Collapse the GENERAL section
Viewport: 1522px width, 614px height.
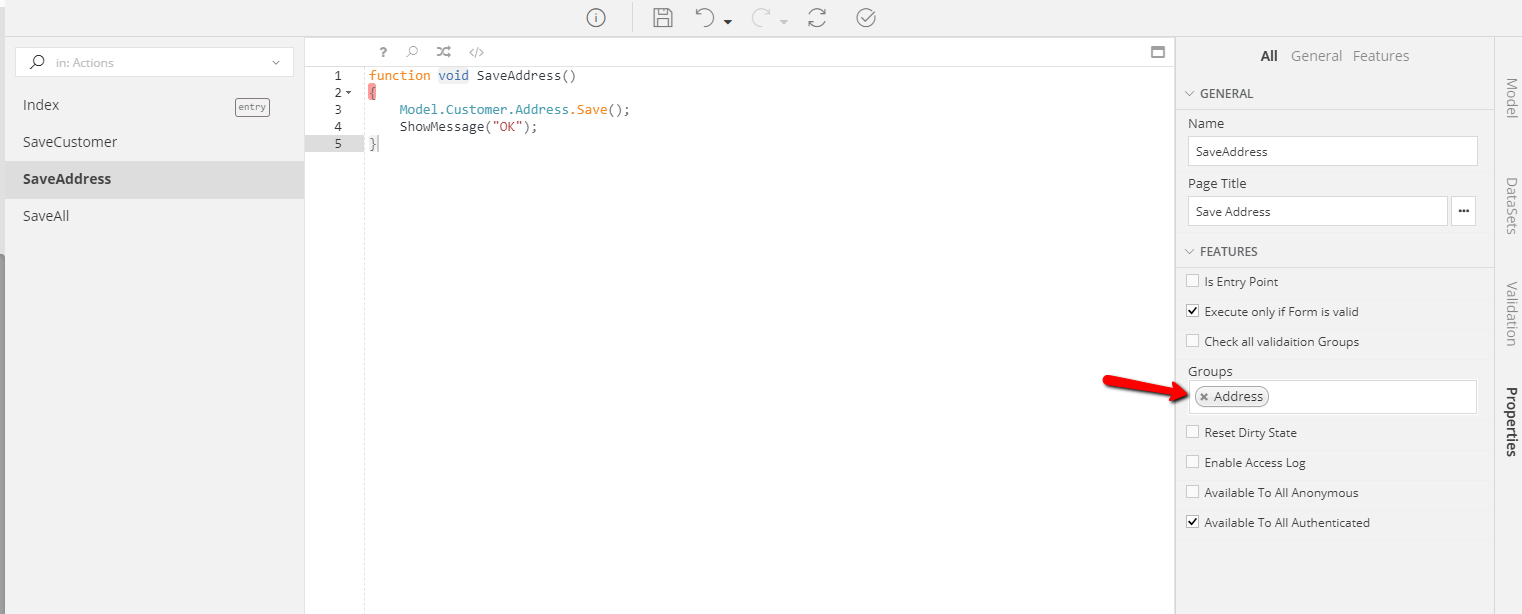pyautogui.click(x=1190, y=94)
